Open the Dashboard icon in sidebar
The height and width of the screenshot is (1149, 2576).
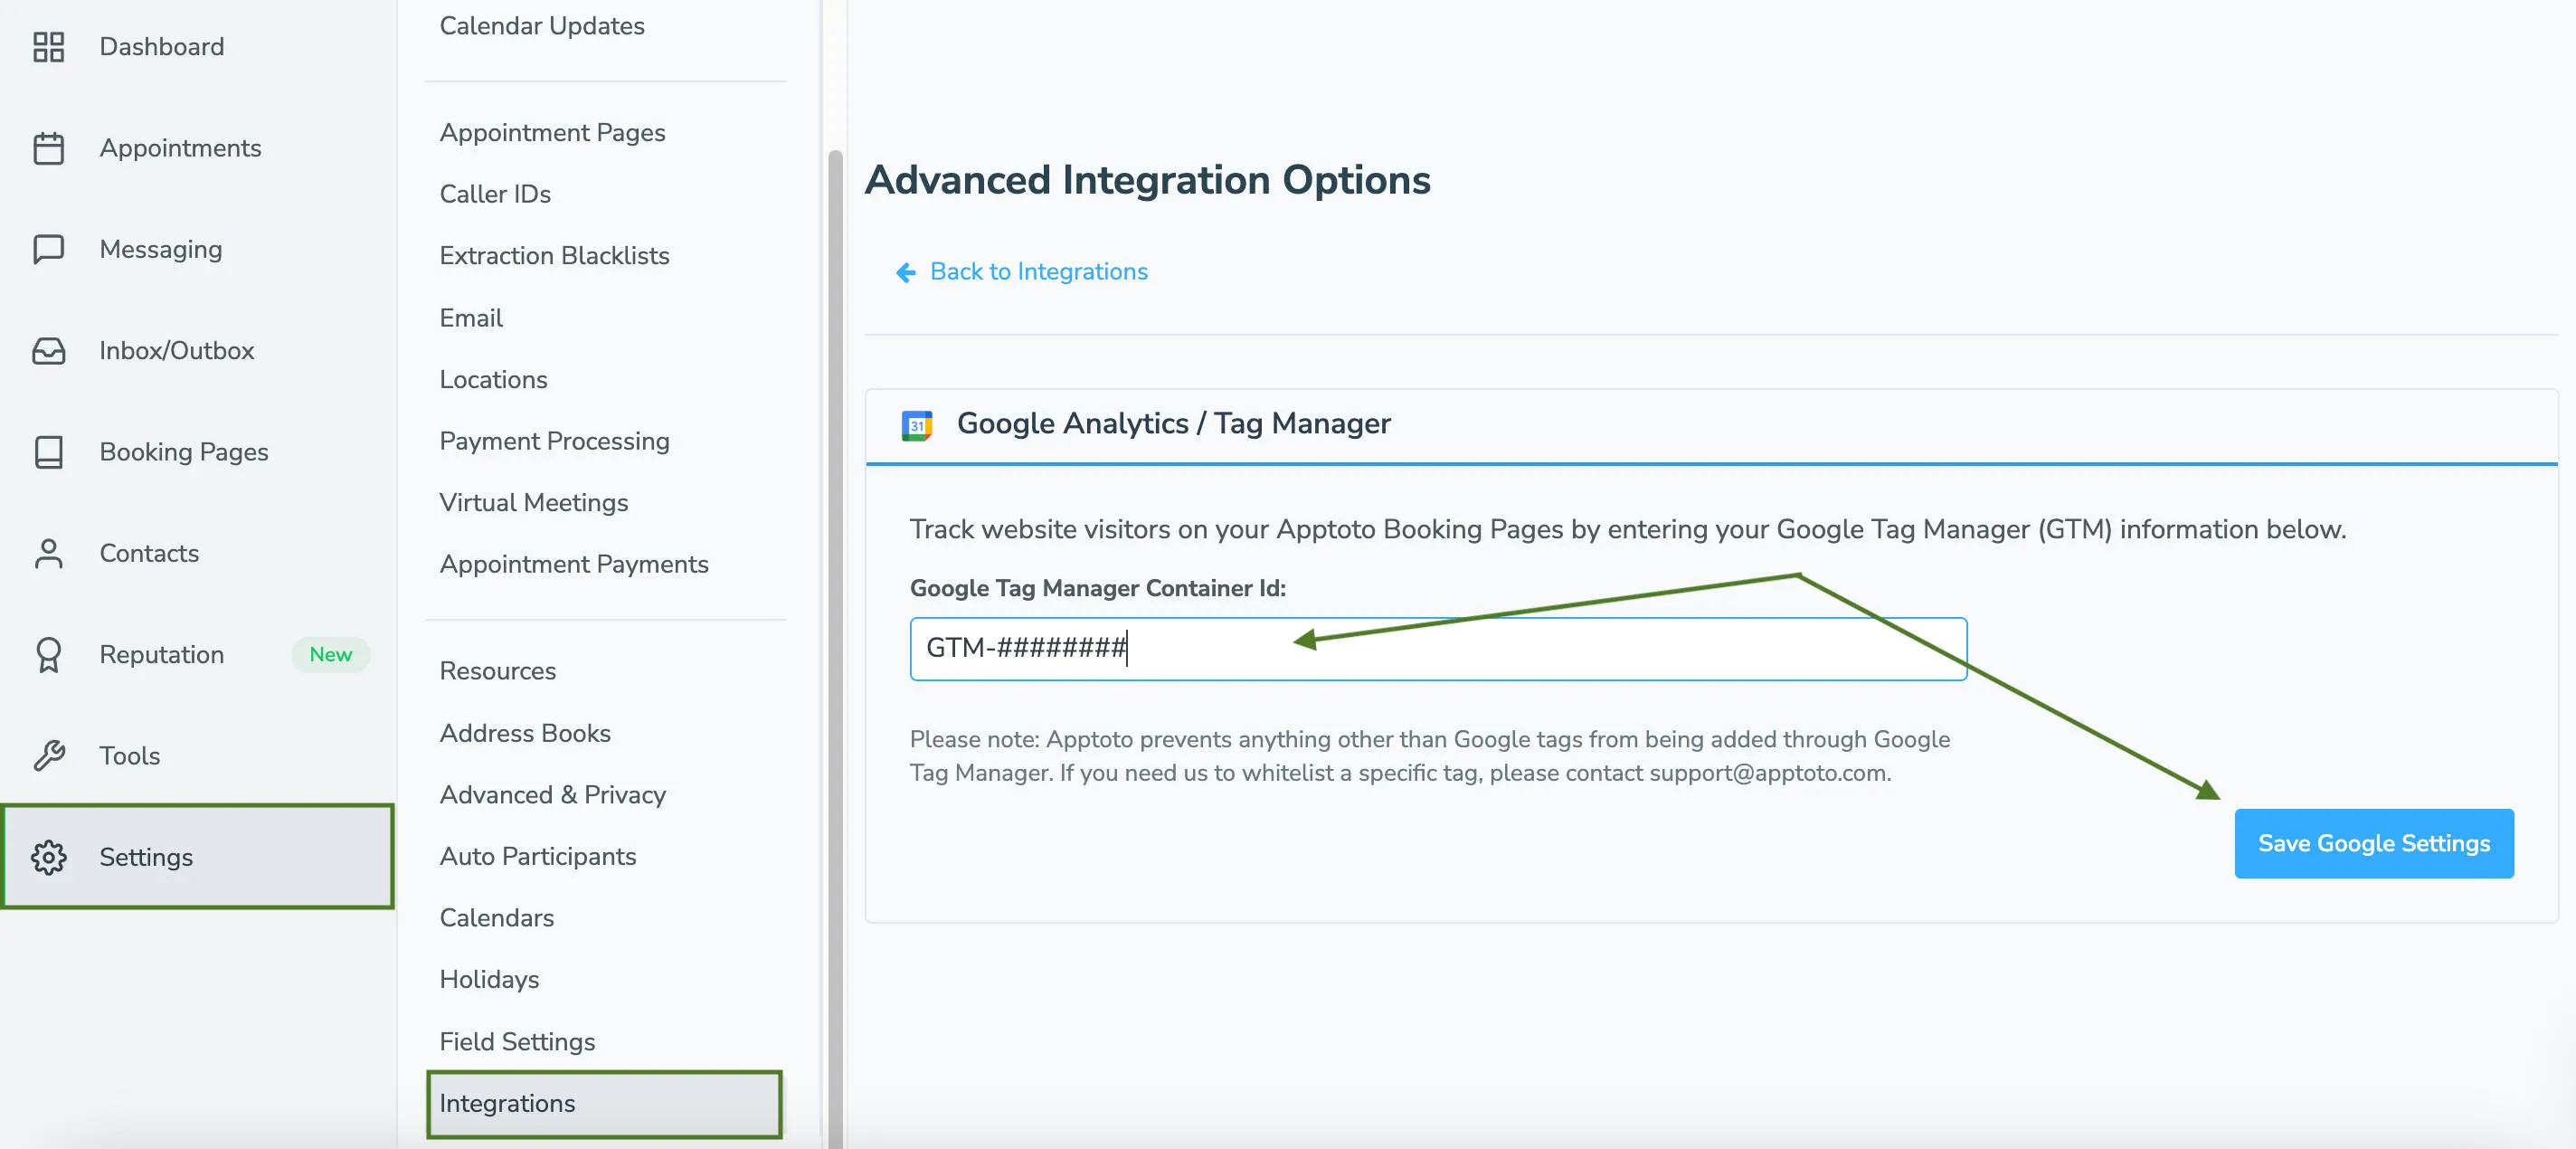pos(49,46)
